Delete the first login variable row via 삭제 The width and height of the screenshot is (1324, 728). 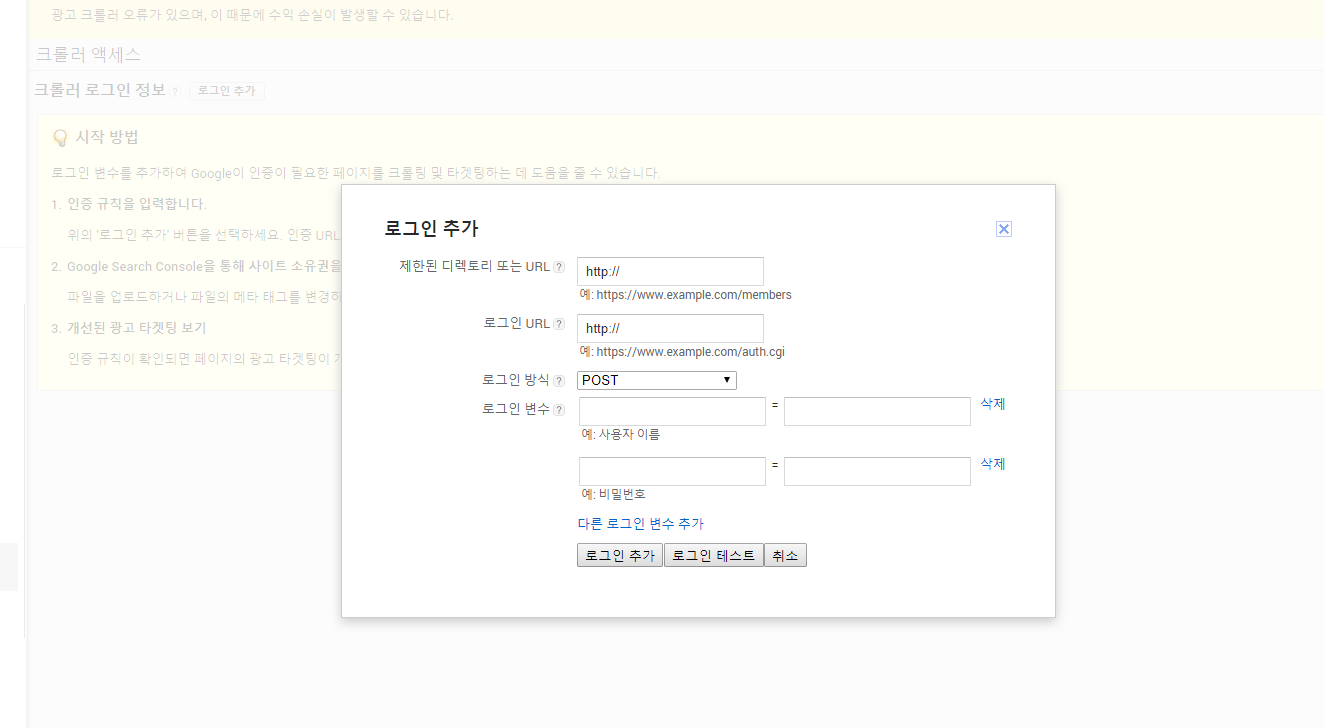(993, 404)
